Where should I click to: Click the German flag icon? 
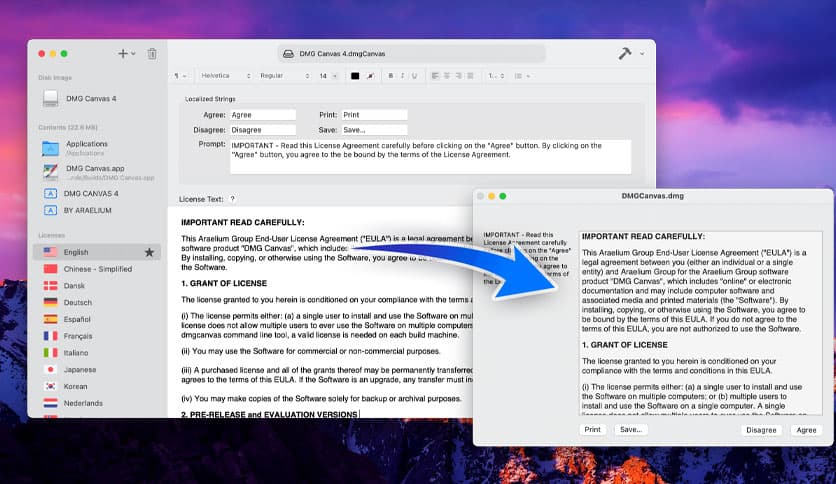click(50, 303)
